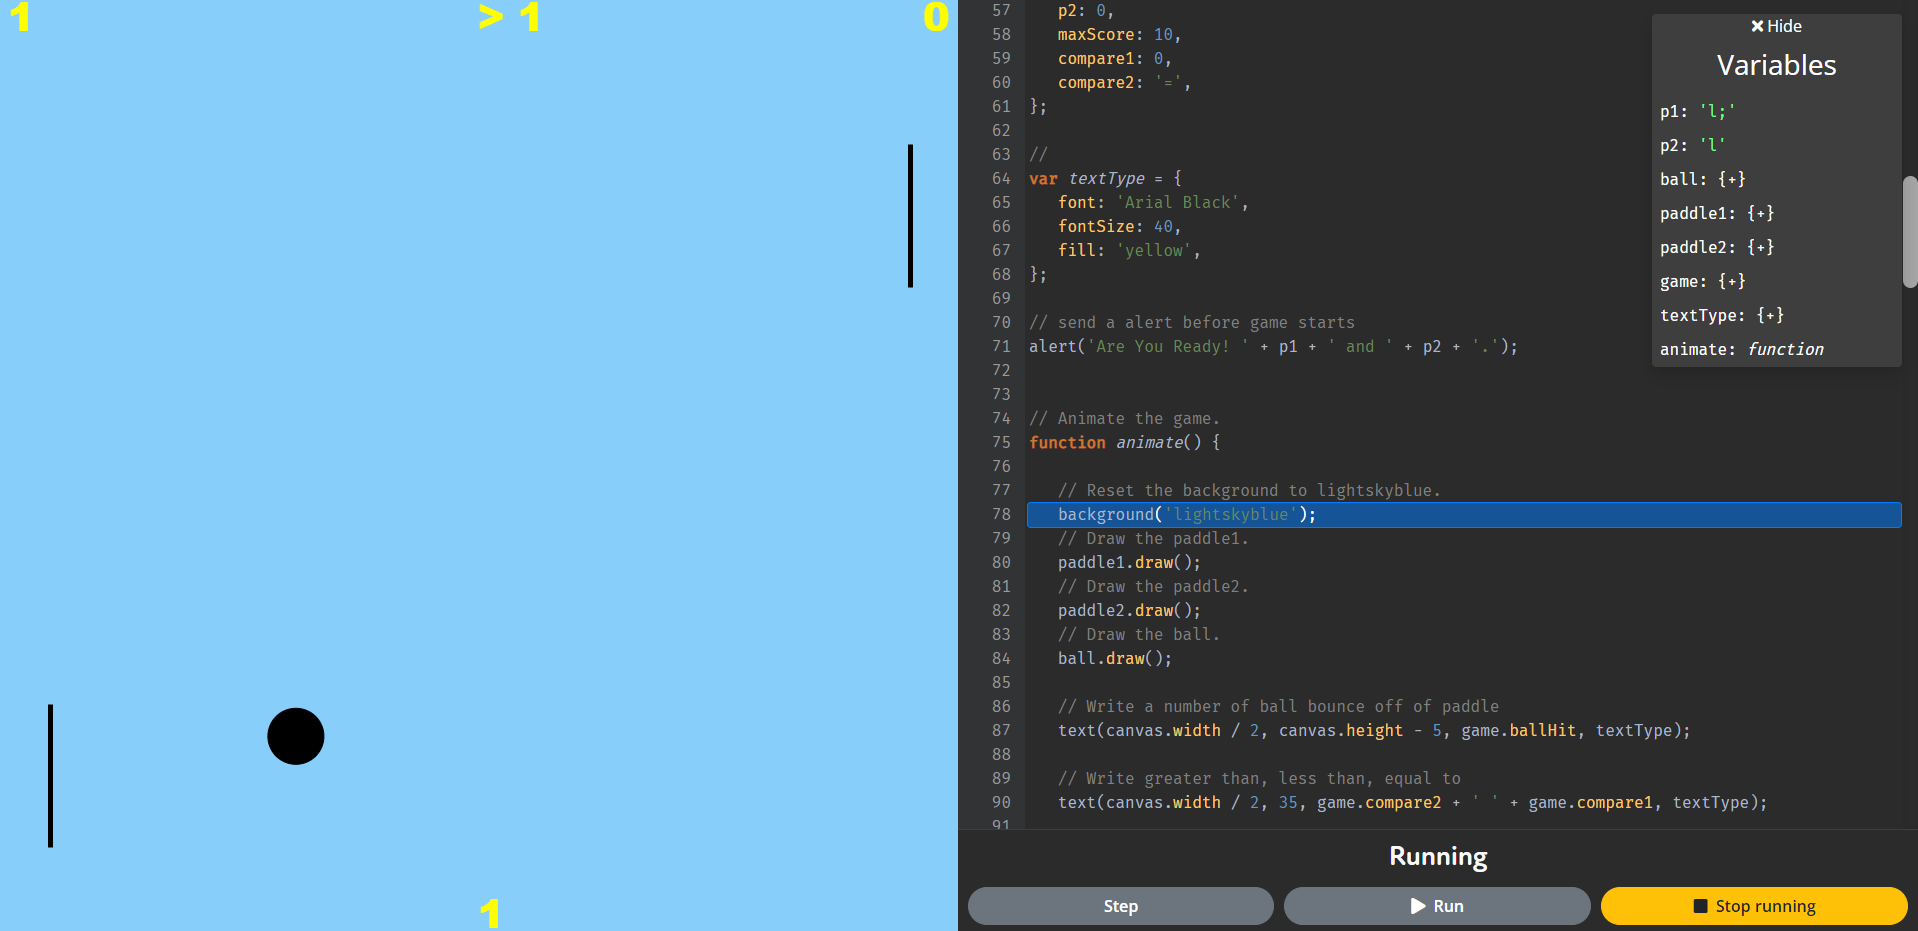This screenshot has height=931, width=1918.
Task: Click comment 'Animate the game.' line
Action: point(1124,418)
